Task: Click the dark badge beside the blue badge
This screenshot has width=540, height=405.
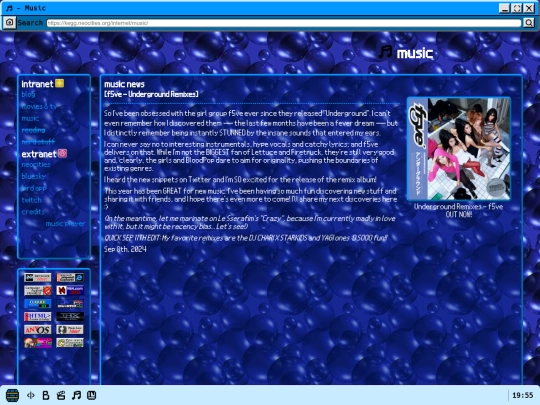Action: pyautogui.click(x=70, y=303)
